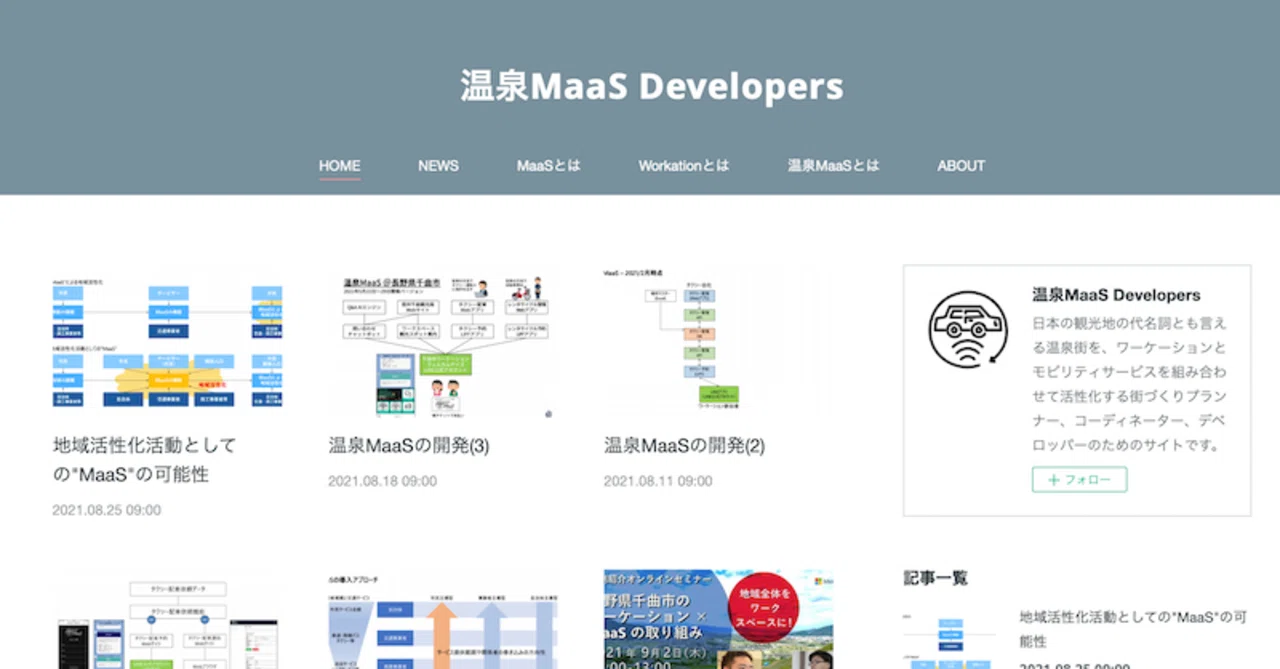
Task: Click date 2021.08.18 09:00
Action: pyautogui.click(x=382, y=481)
